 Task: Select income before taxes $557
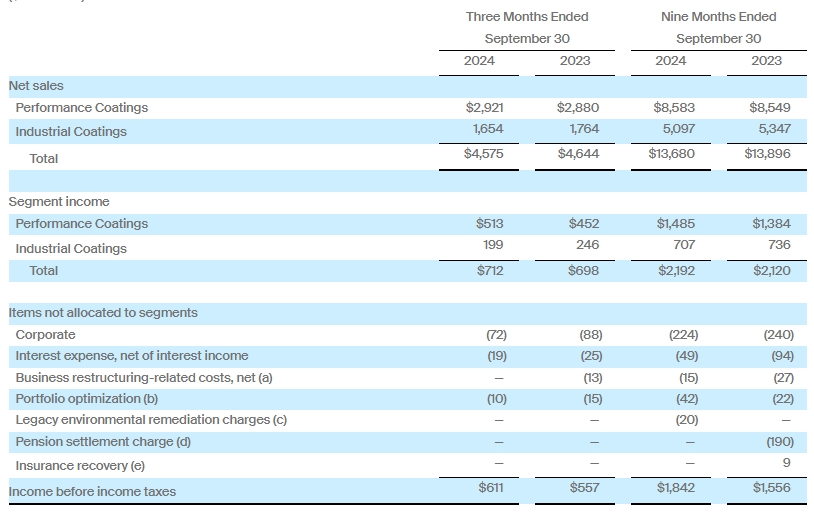pyautogui.click(x=584, y=487)
